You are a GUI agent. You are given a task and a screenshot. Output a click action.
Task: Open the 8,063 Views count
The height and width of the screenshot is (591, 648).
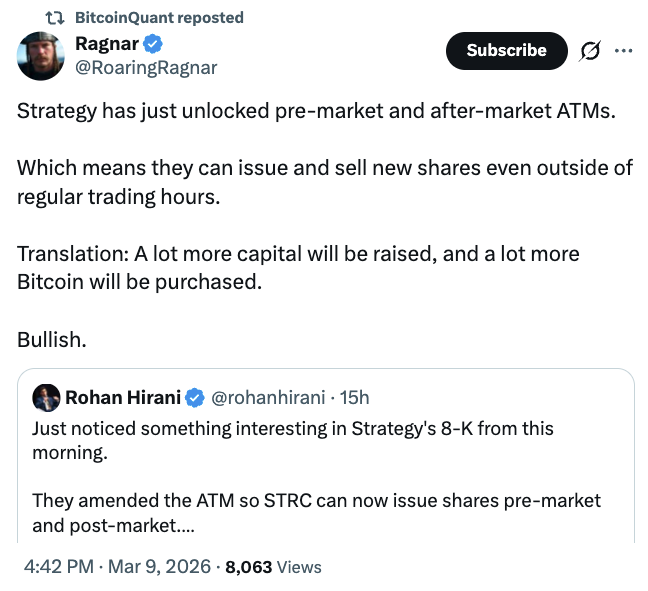(273, 567)
